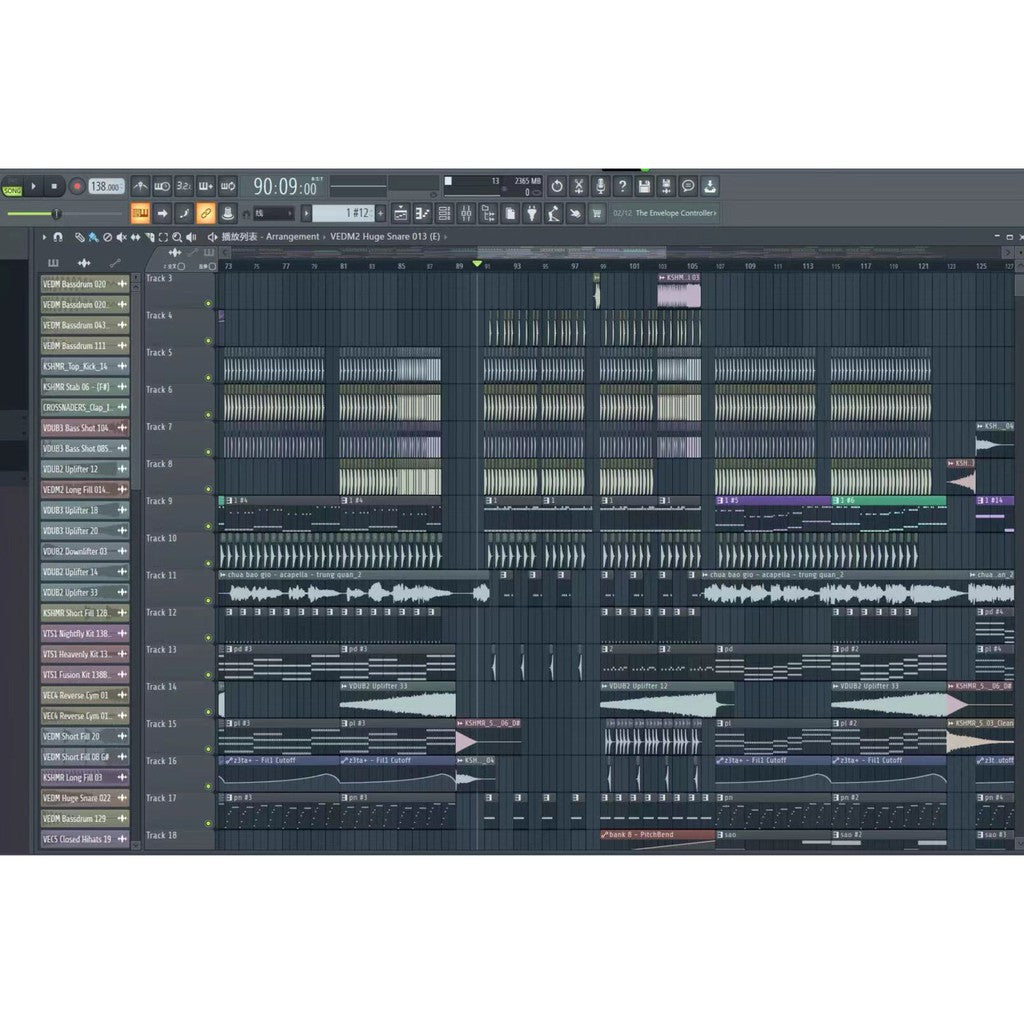The height and width of the screenshot is (1024, 1024).
Task: Click the zoom magnifier tool in the playlist
Action: [177, 238]
